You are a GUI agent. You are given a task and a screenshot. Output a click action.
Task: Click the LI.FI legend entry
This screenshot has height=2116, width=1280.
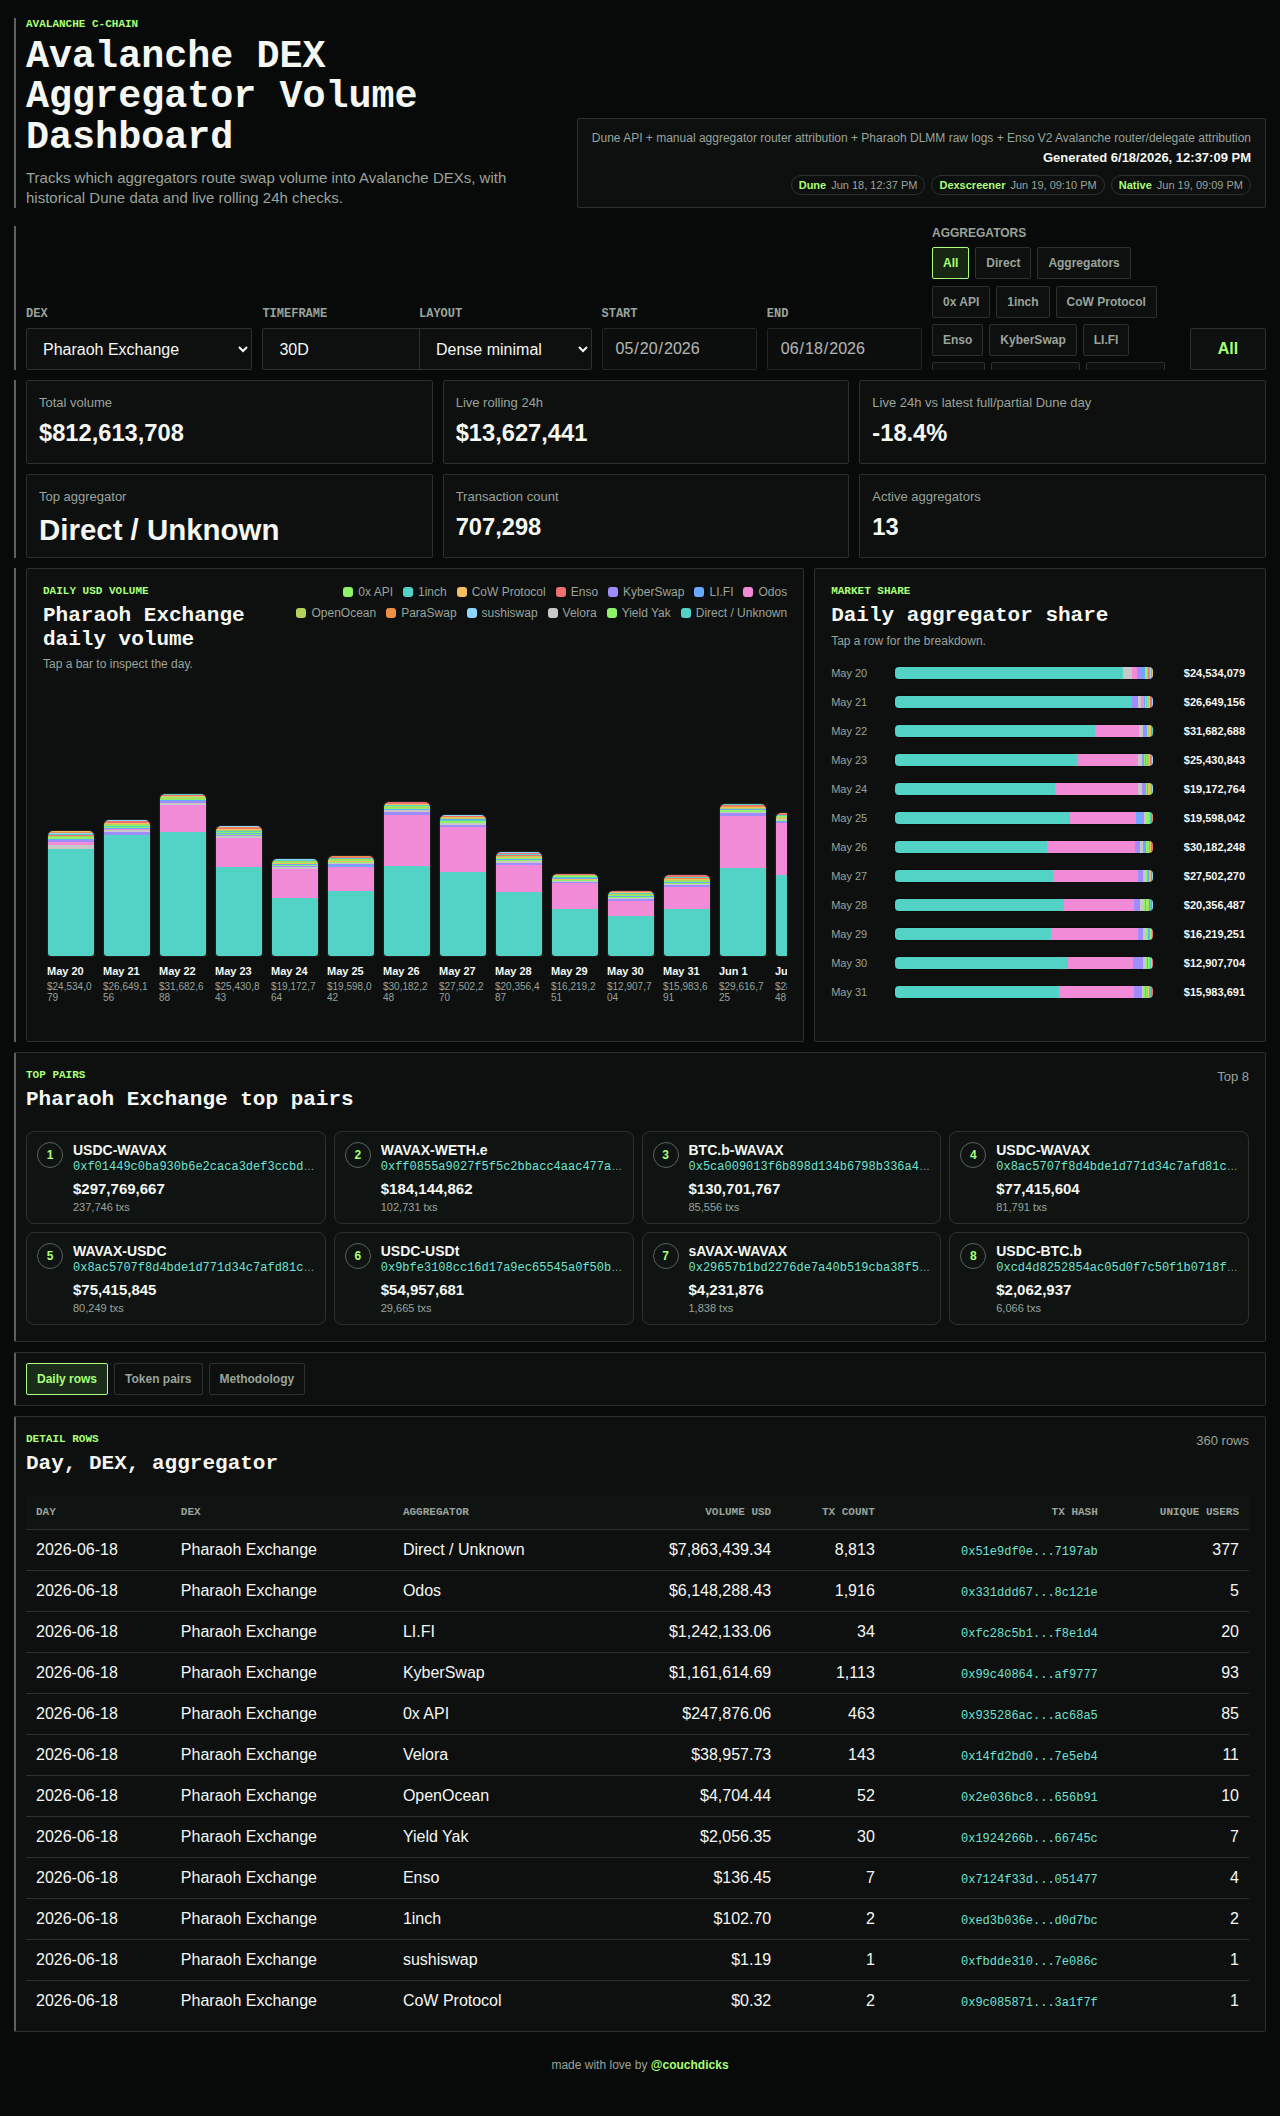714,592
